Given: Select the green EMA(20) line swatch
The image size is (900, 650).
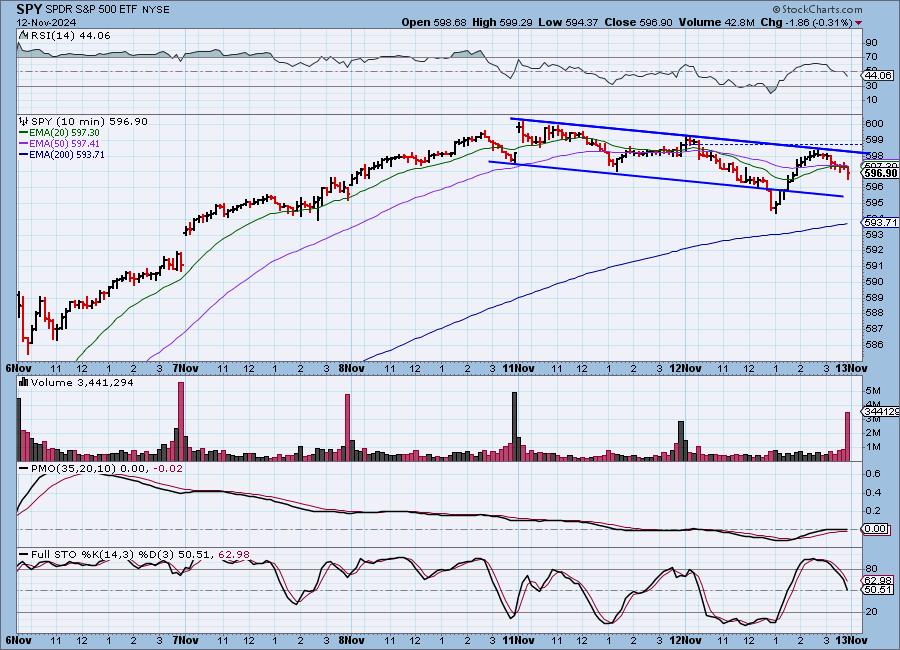Looking at the screenshot, I should [24, 133].
